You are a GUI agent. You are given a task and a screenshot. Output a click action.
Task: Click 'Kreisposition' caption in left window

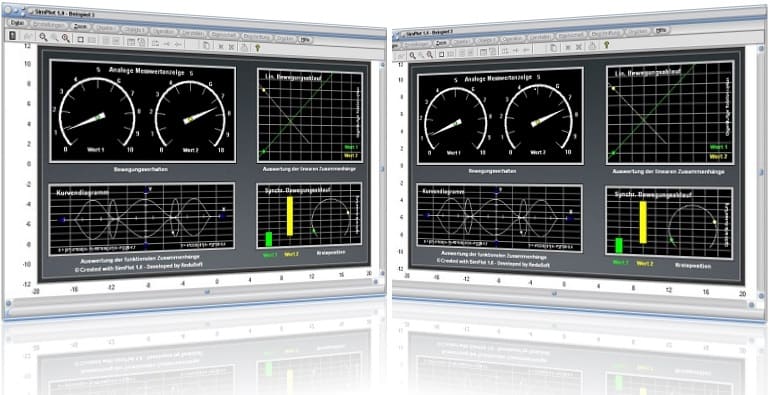tap(330, 253)
